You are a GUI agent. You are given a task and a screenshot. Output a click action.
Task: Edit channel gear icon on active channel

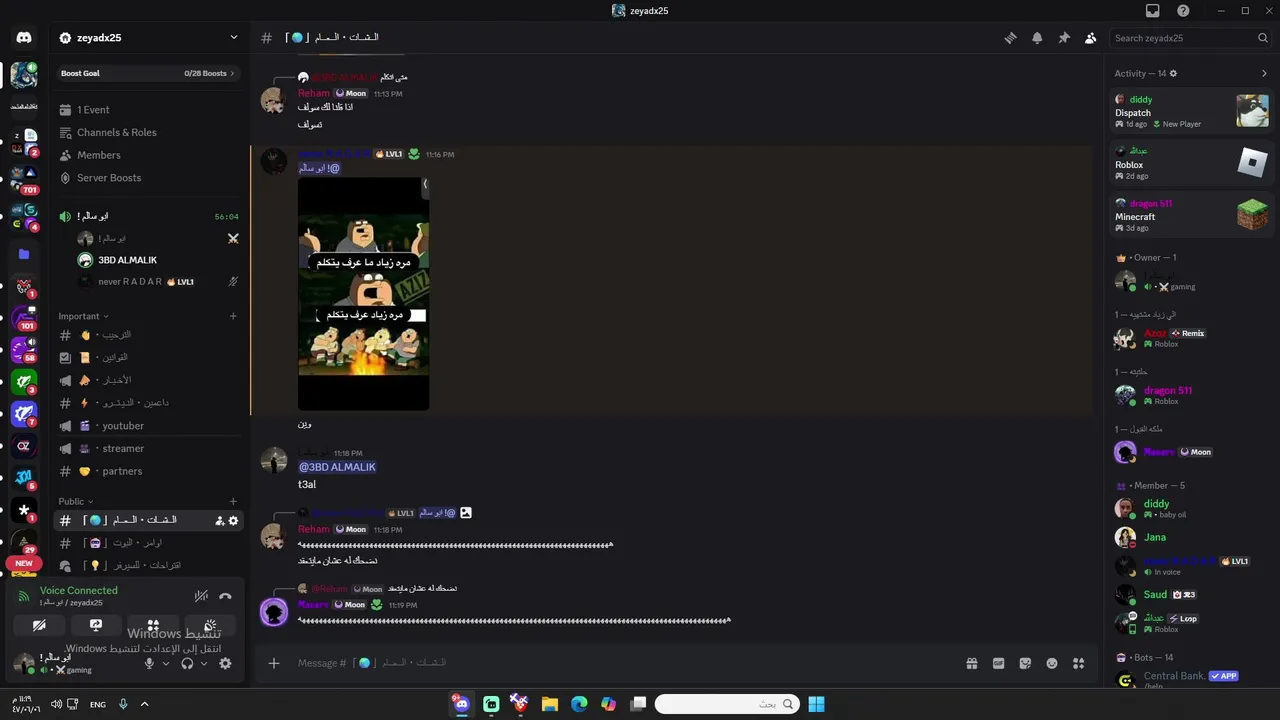click(234, 521)
